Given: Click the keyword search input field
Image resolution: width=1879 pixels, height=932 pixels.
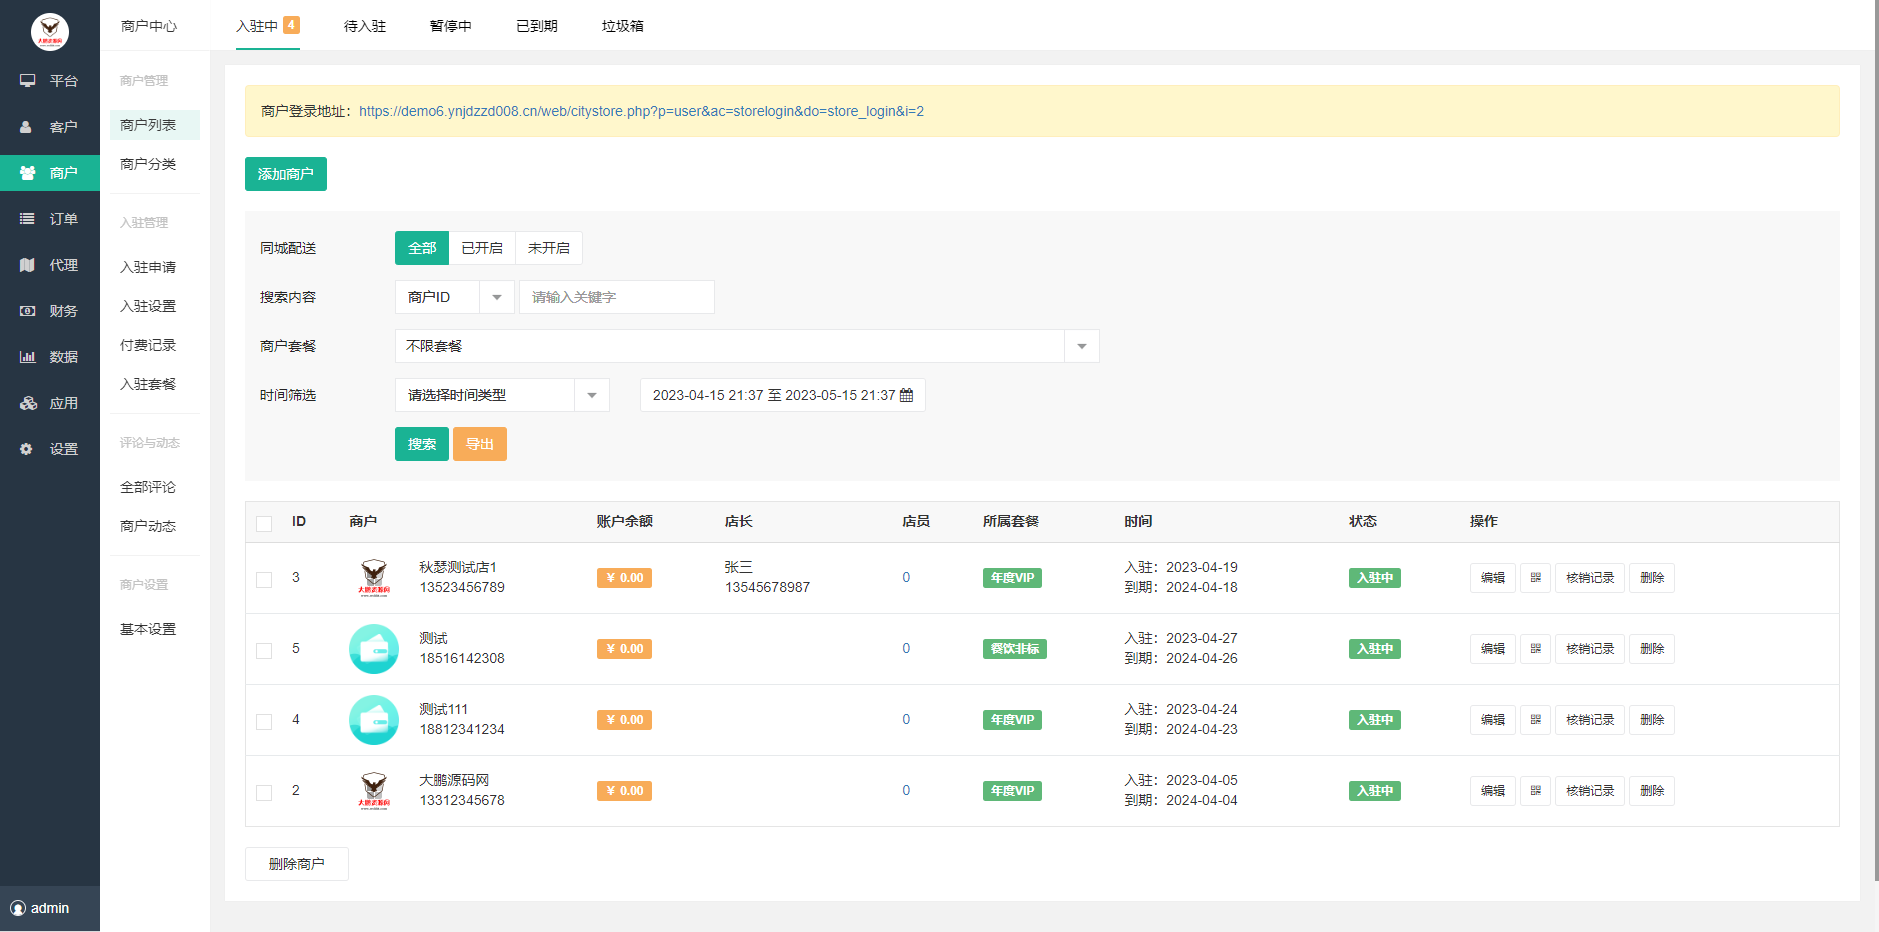Looking at the screenshot, I should pyautogui.click(x=616, y=297).
